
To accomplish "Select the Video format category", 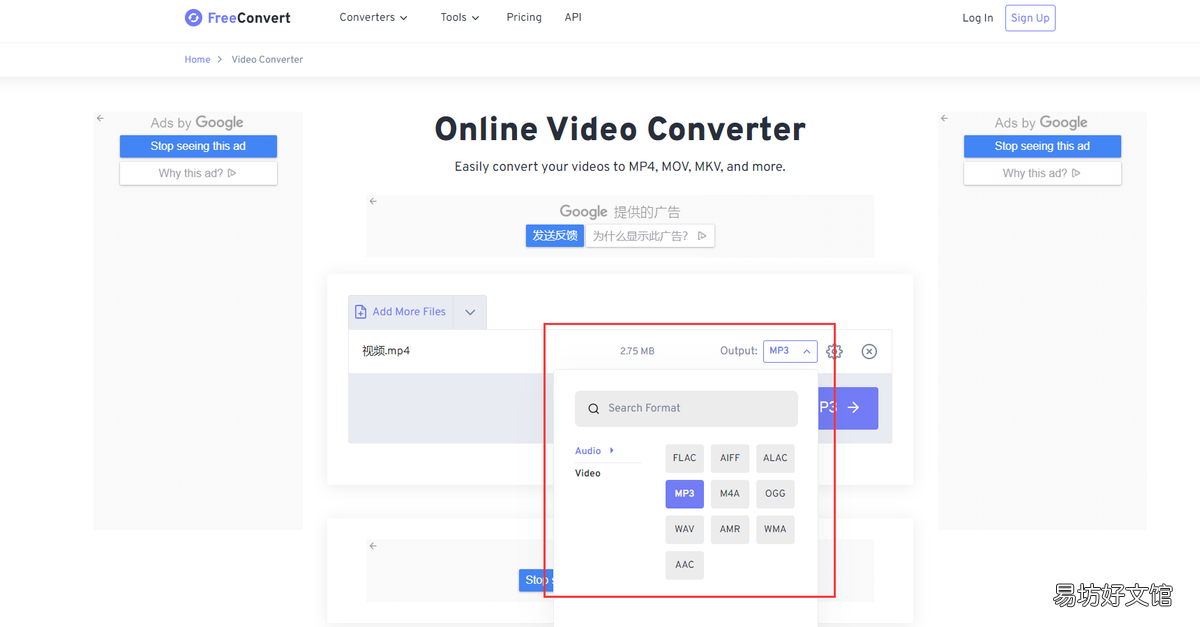I will tap(588, 473).
